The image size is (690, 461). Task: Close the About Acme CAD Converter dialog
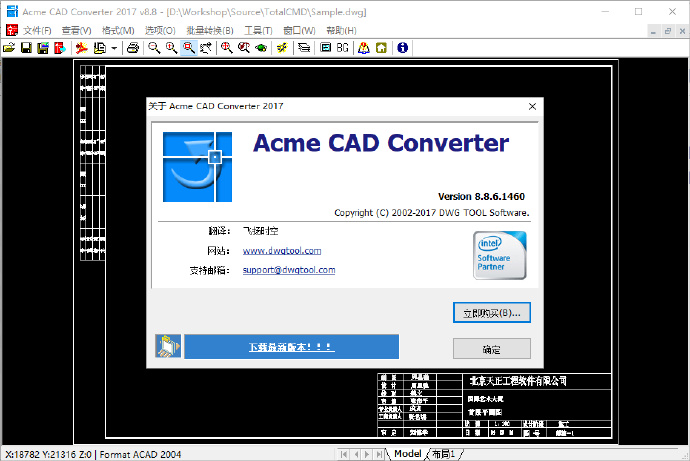coord(532,106)
